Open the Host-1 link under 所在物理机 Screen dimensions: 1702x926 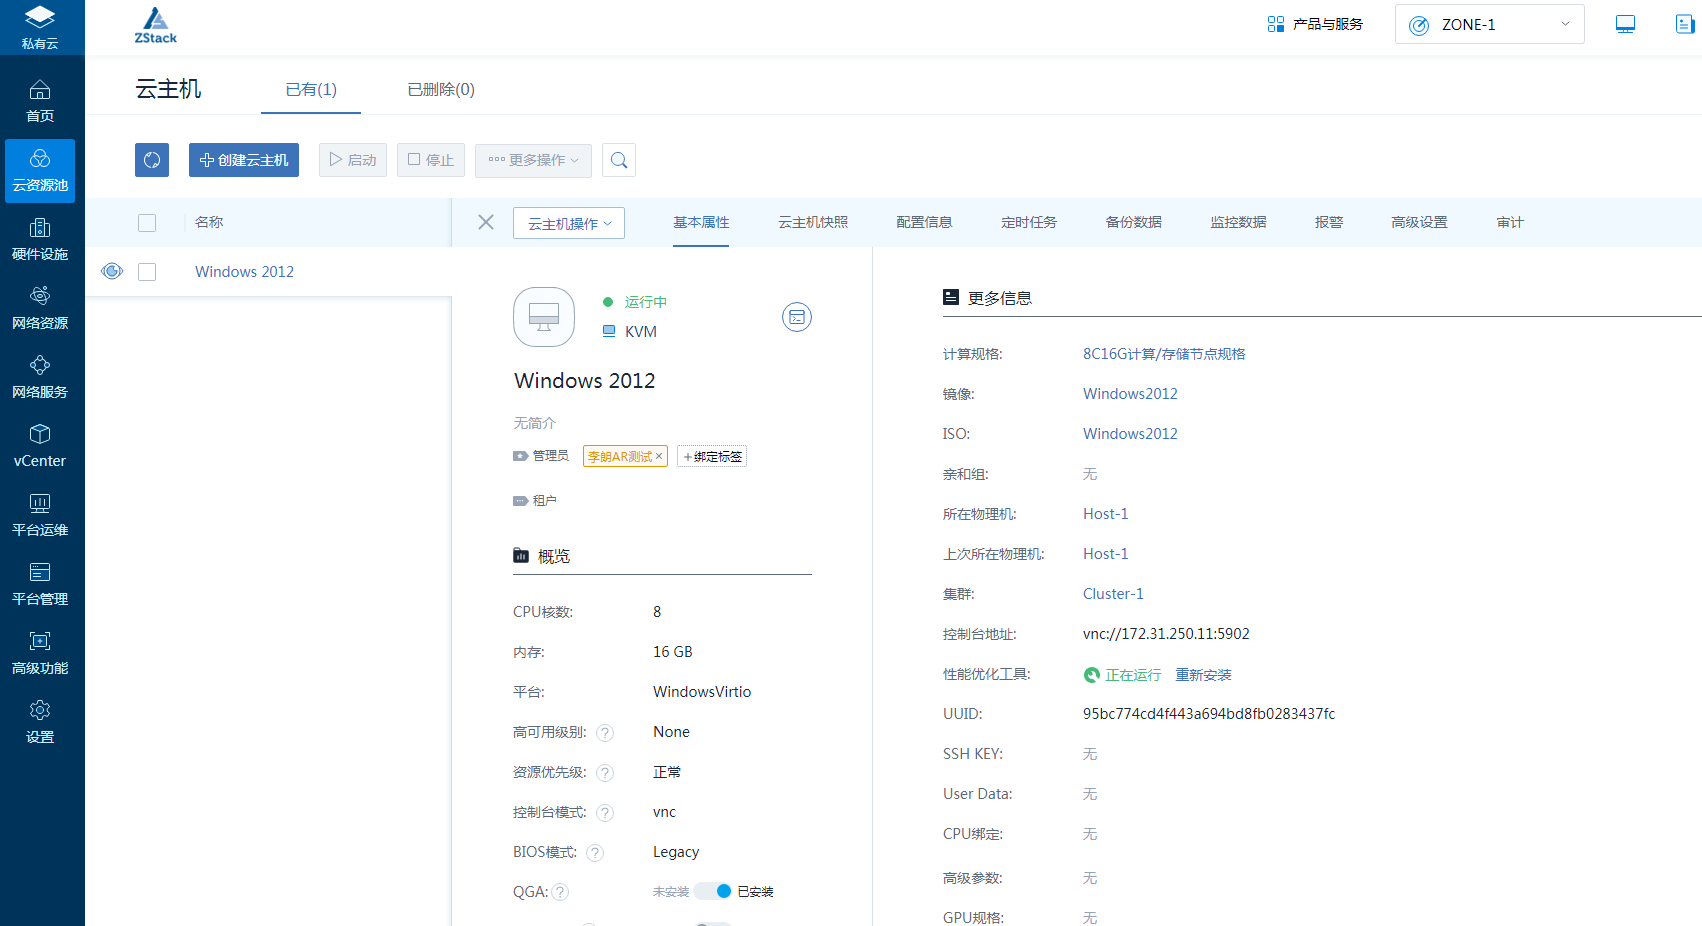click(x=1105, y=514)
